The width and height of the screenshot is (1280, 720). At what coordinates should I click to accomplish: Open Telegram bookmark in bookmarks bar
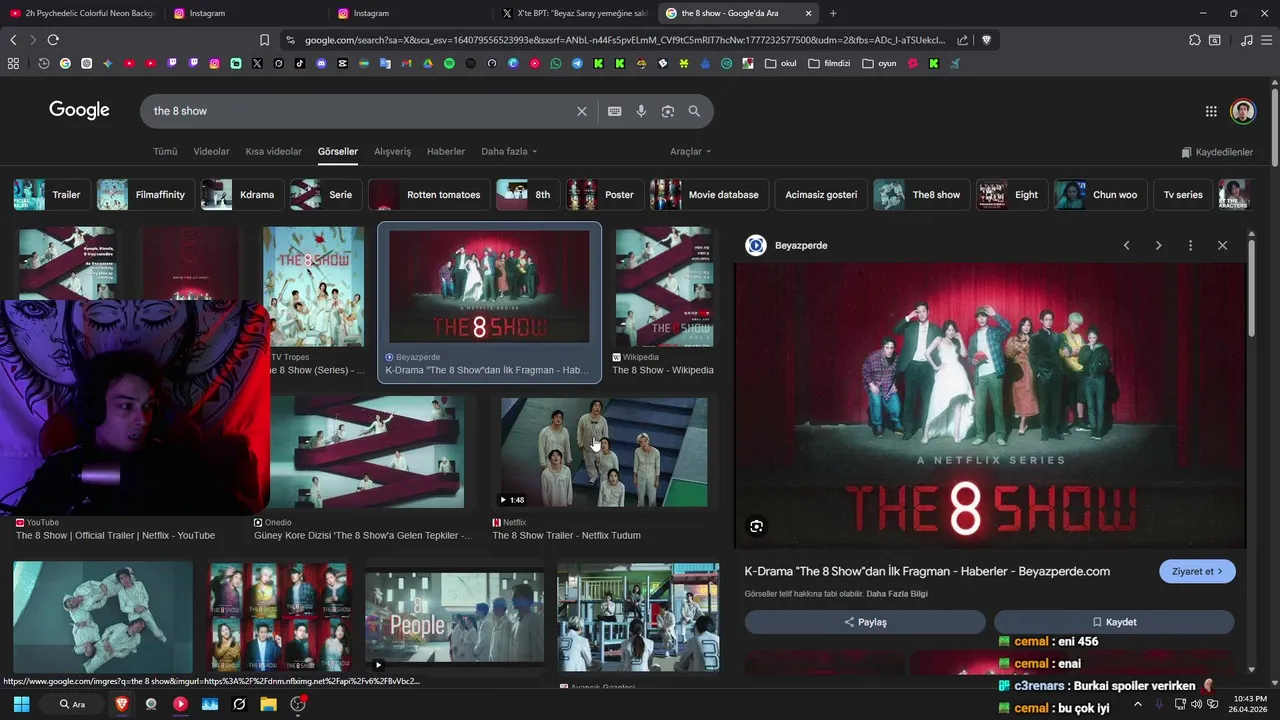(577, 63)
